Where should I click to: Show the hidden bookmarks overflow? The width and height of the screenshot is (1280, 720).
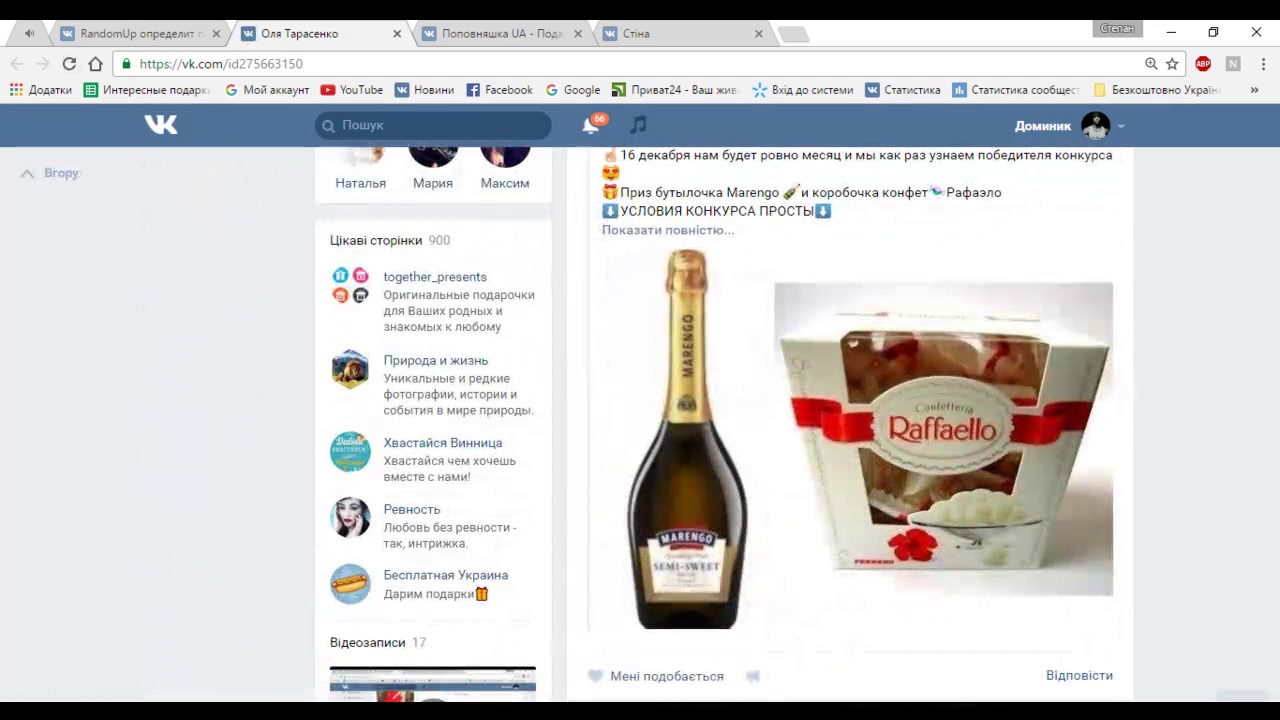1254,90
